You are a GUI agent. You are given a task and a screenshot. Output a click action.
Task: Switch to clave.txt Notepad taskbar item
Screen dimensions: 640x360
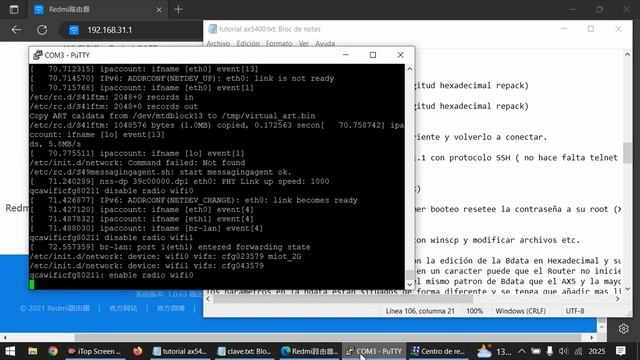point(245,351)
